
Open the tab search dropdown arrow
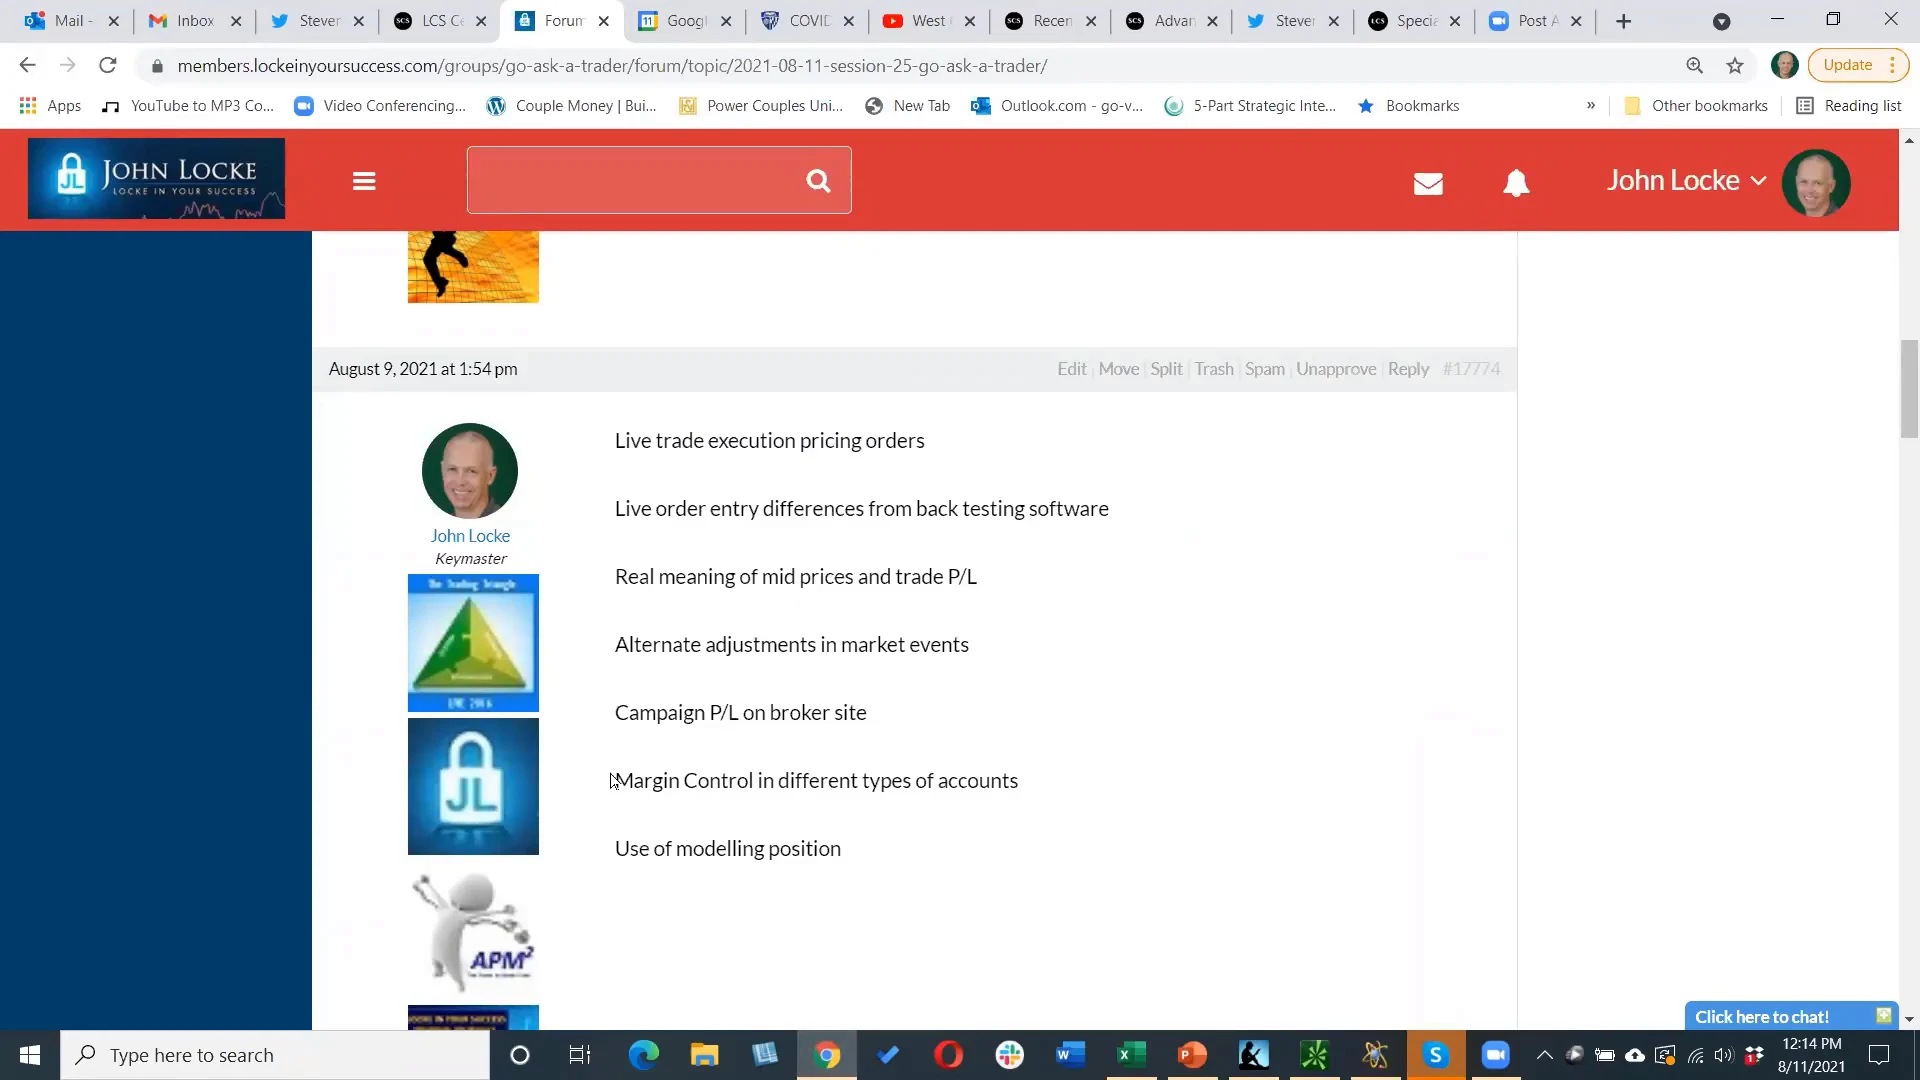coord(1721,21)
